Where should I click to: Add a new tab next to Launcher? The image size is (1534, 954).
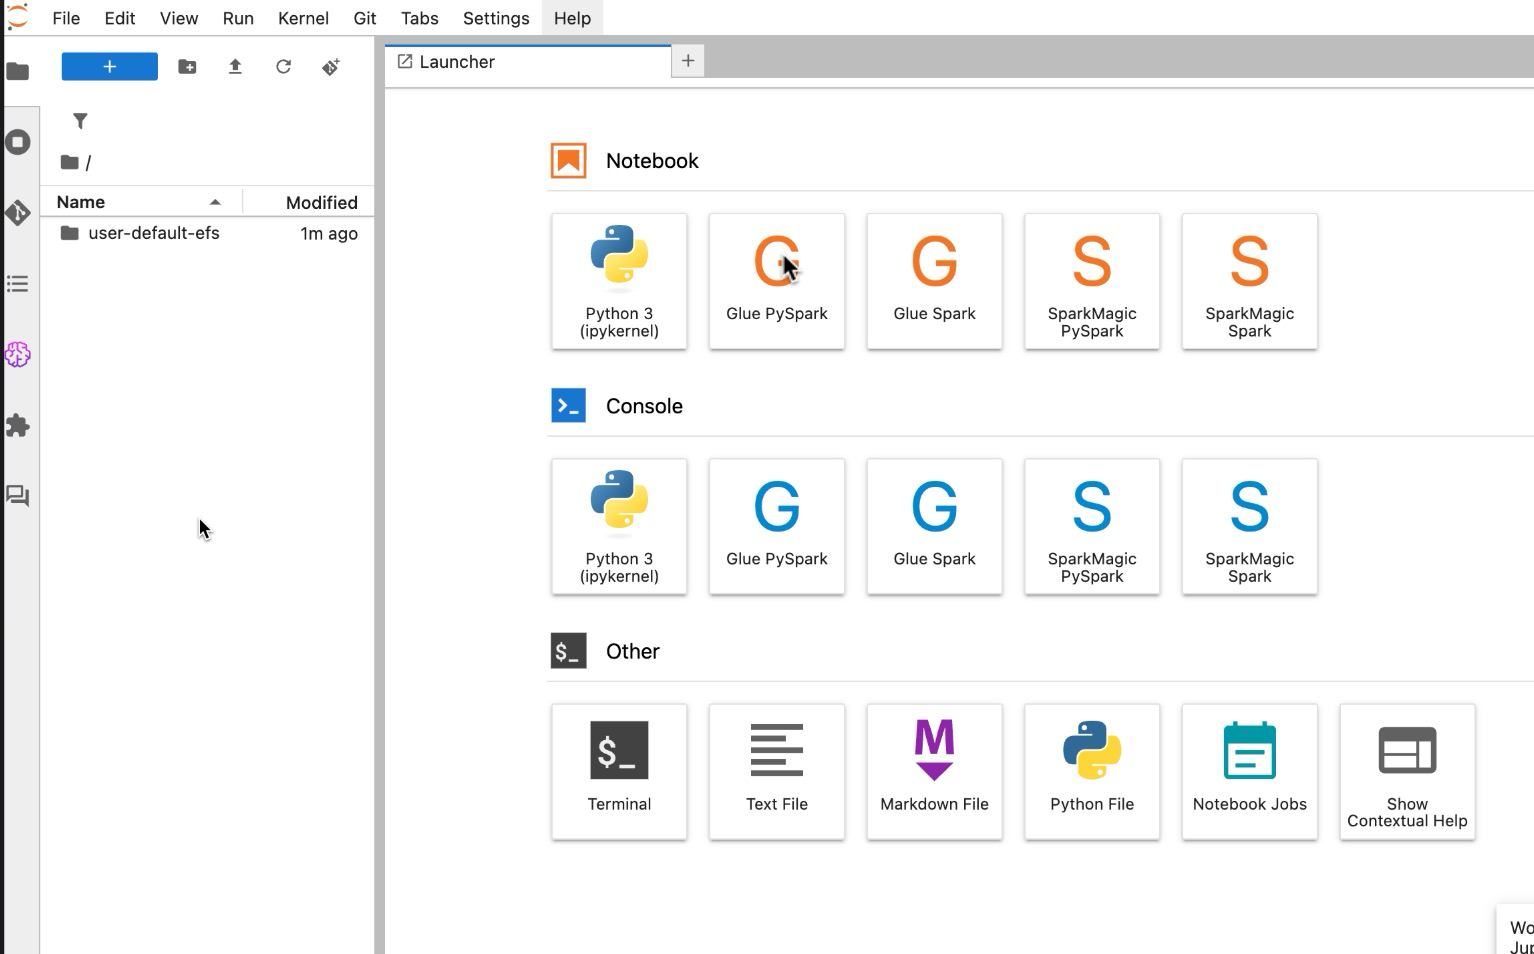point(688,61)
